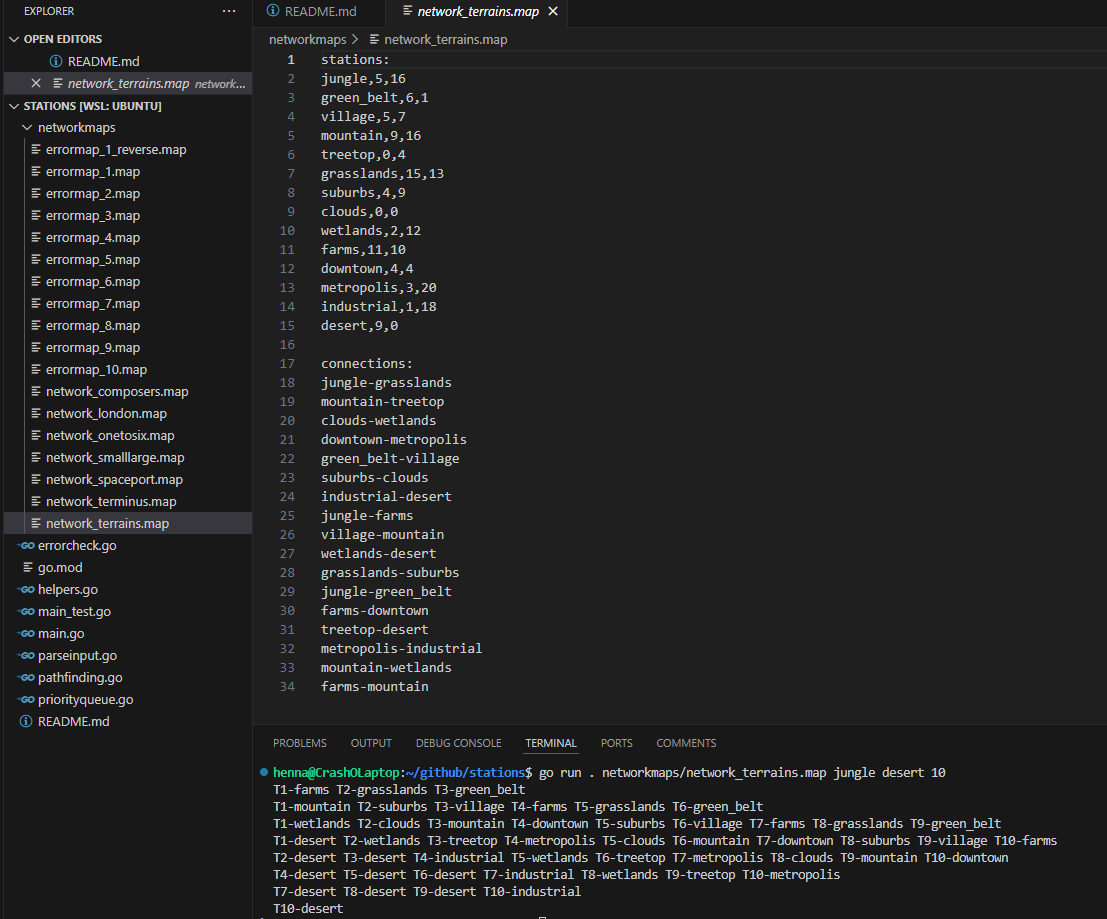Click networkmaps in the breadcrumb
Screen dimensions: 1107x919
tap(308, 40)
